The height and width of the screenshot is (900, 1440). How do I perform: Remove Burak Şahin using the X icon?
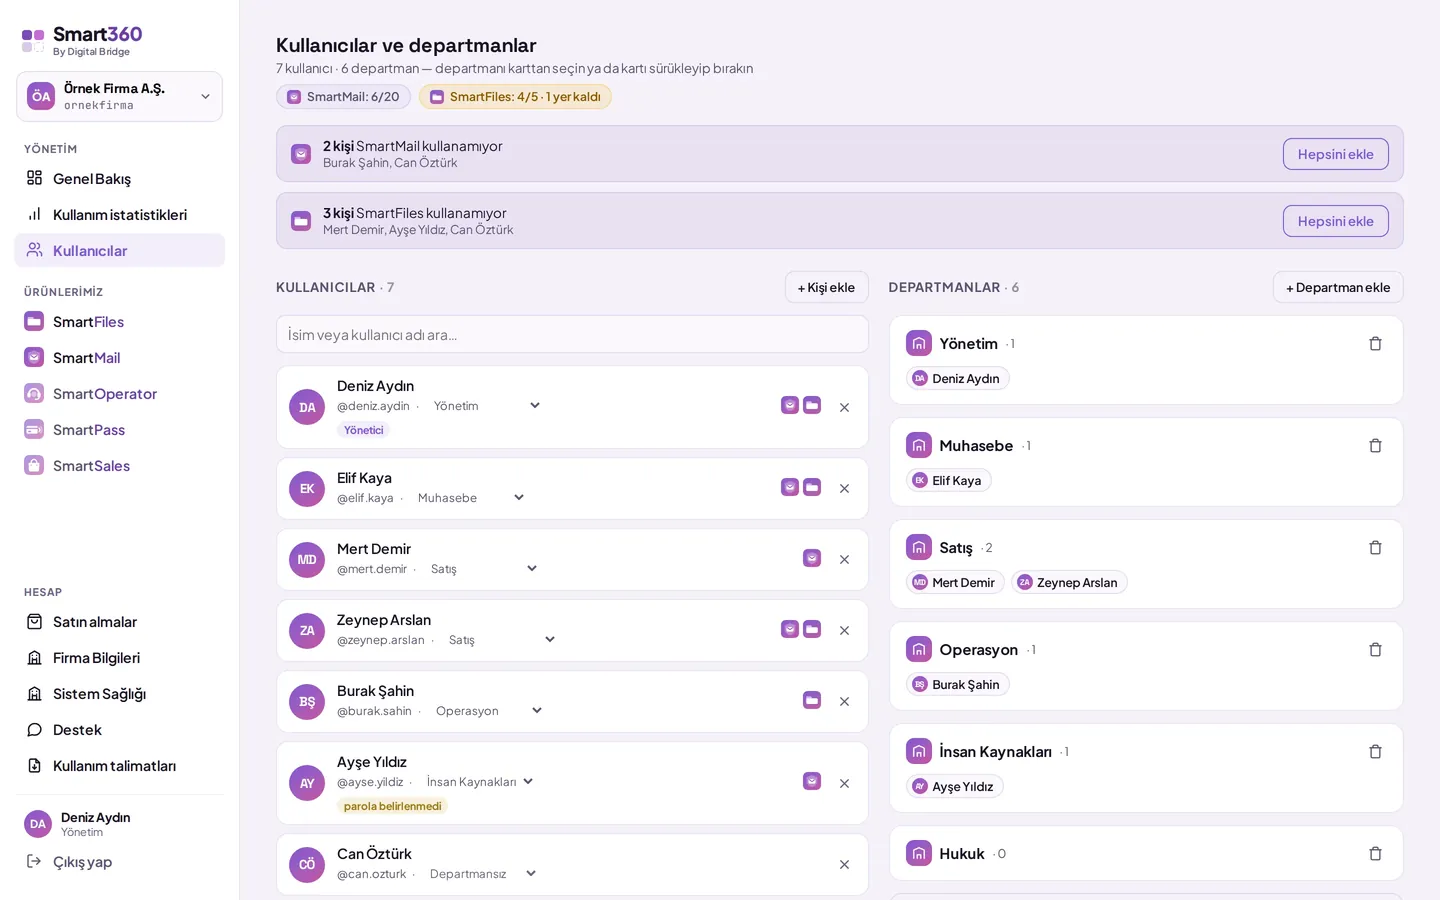tap(844, 702)
